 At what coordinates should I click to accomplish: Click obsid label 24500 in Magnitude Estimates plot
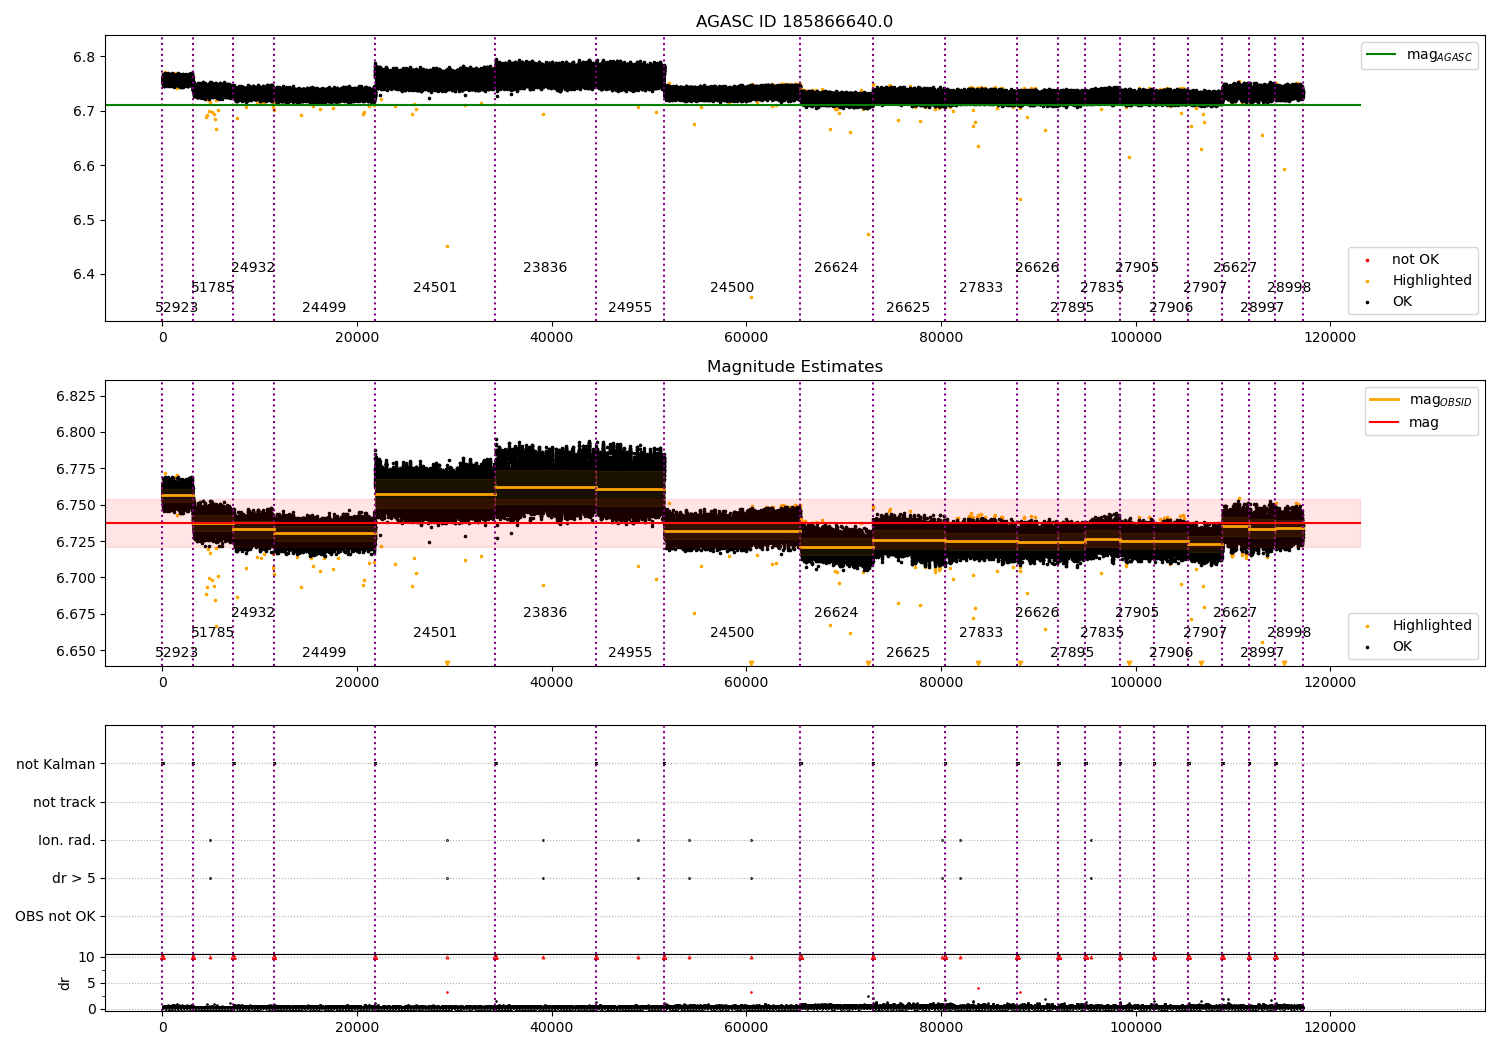[x=732, y=633]
